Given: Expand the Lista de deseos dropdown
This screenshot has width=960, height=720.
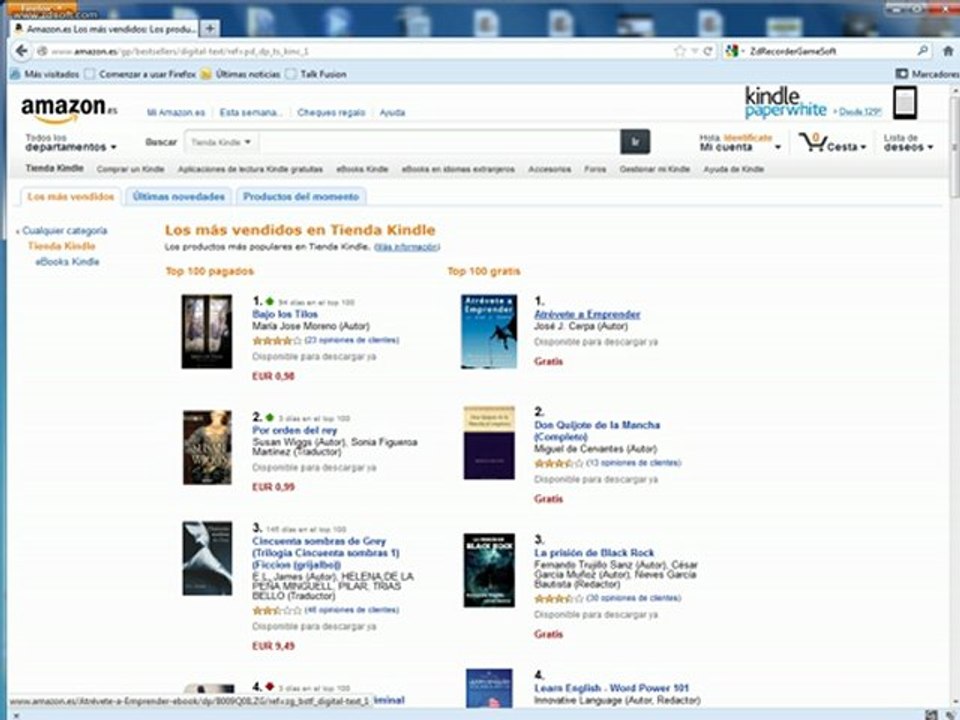Looking at the screenshot, I should [908, 143].
